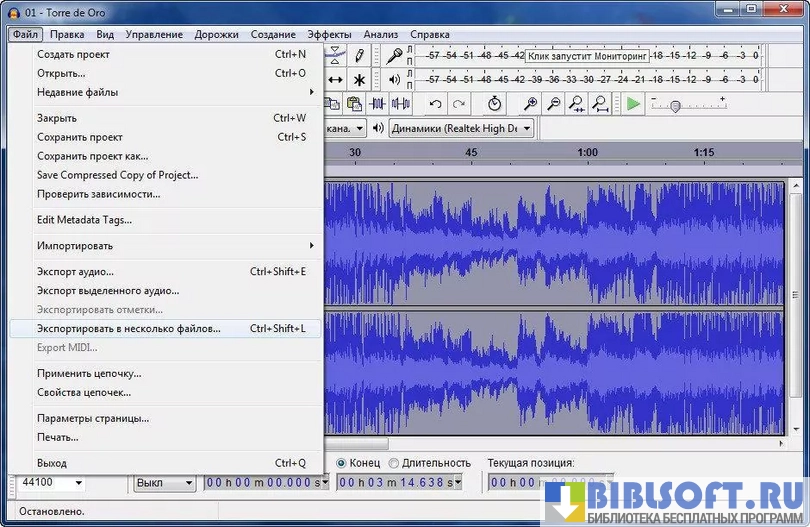The width and height of the screenshot is (810, 527).
Task: Select the Конец radio button
Action: [x=342, y=463]
